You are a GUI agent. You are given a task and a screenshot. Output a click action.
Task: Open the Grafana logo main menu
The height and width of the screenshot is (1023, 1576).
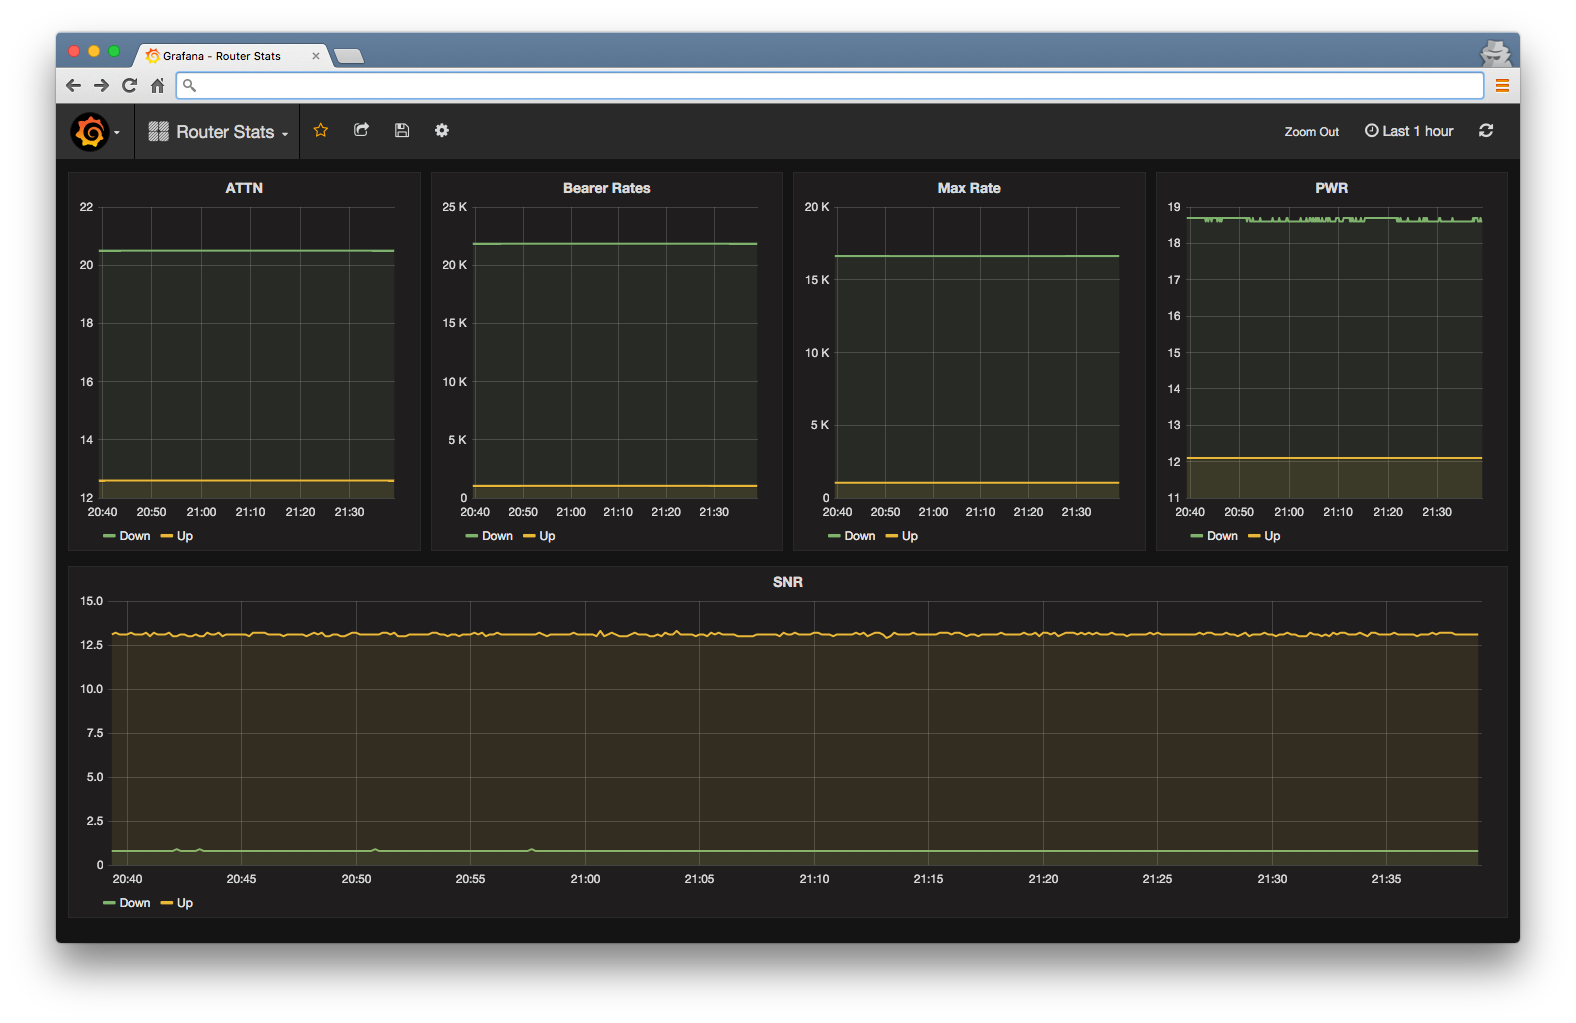(x=91, y=132)
